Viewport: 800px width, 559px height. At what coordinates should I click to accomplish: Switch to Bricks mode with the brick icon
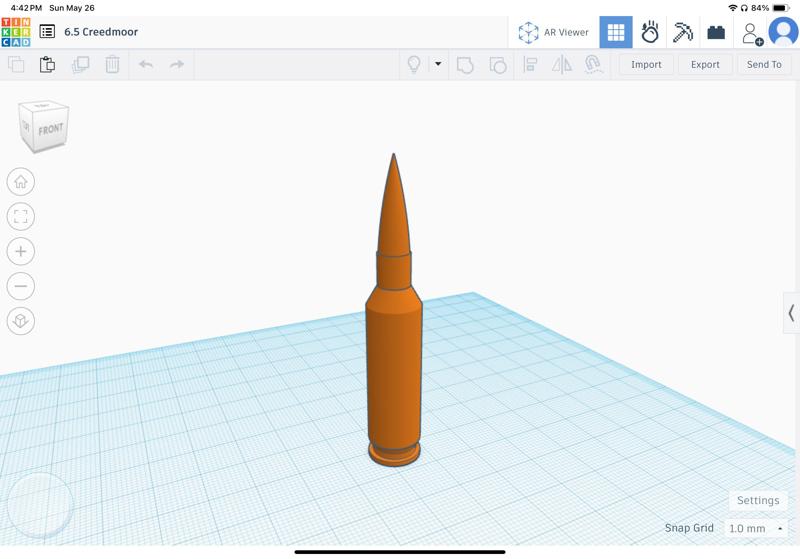click(716, 33)
